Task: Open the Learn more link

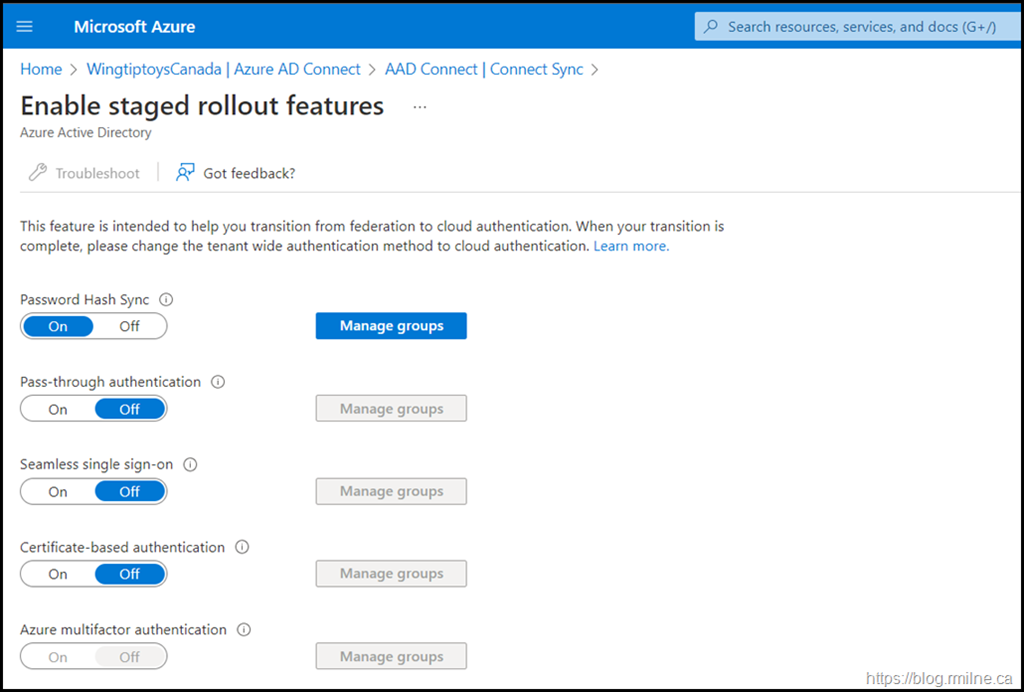Action: coord(631,246)
